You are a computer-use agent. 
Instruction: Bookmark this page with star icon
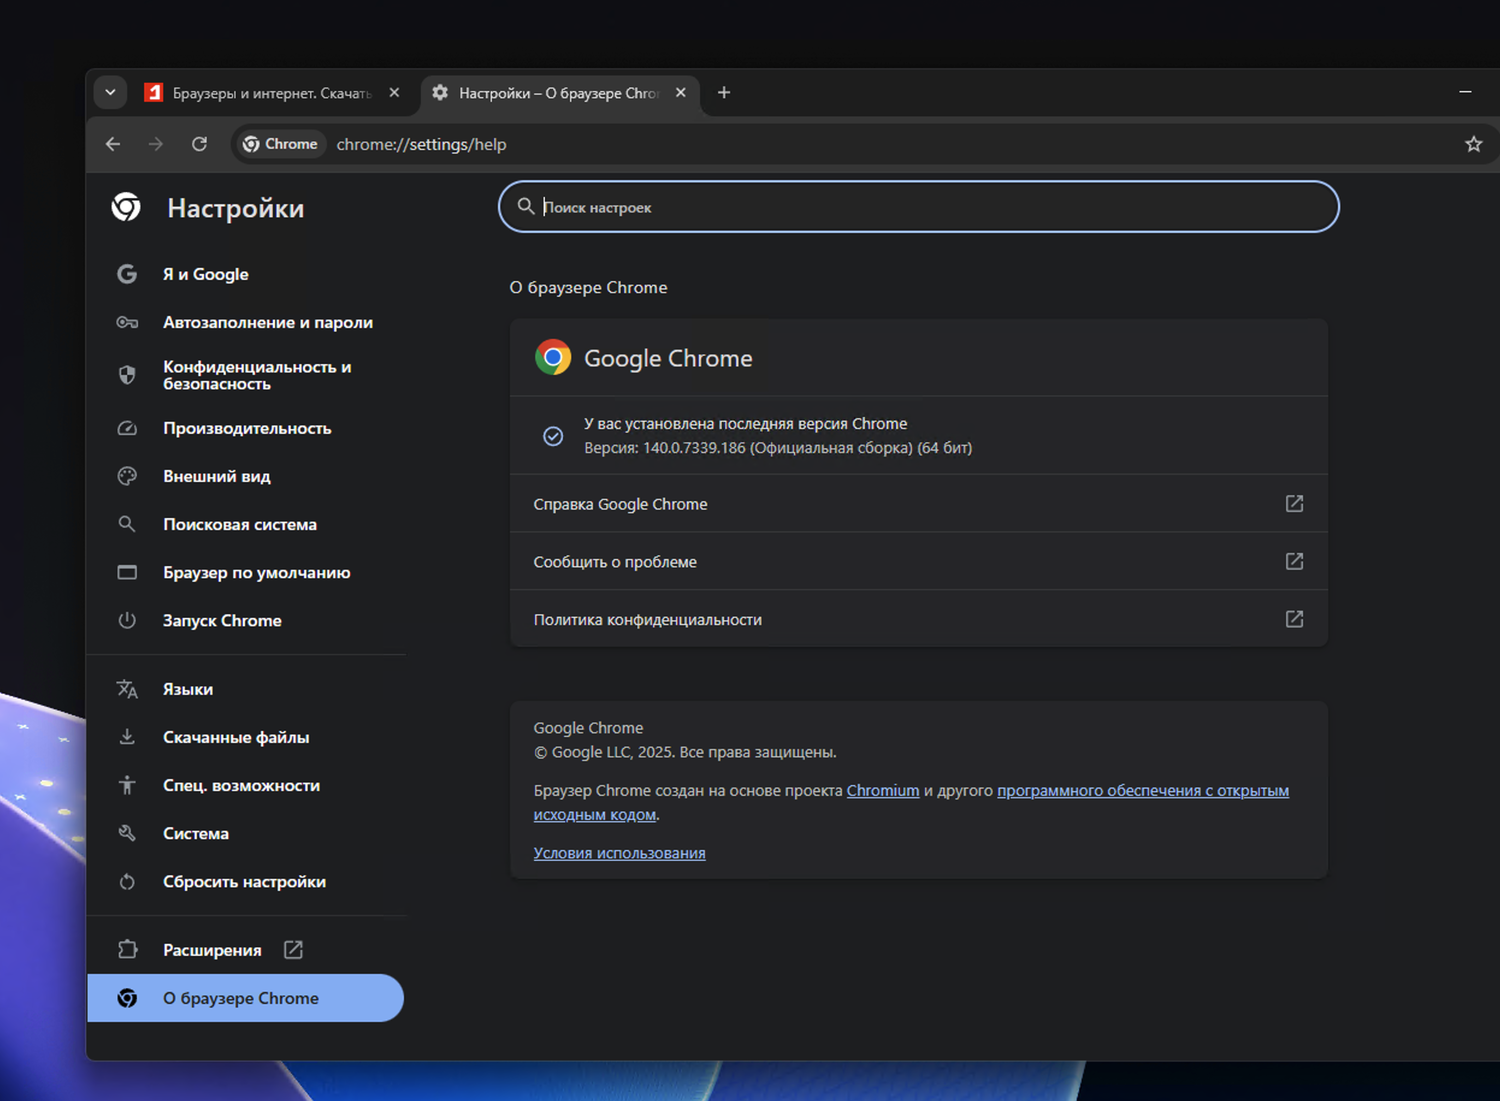pyautogui.click(x=1473, y=144)
